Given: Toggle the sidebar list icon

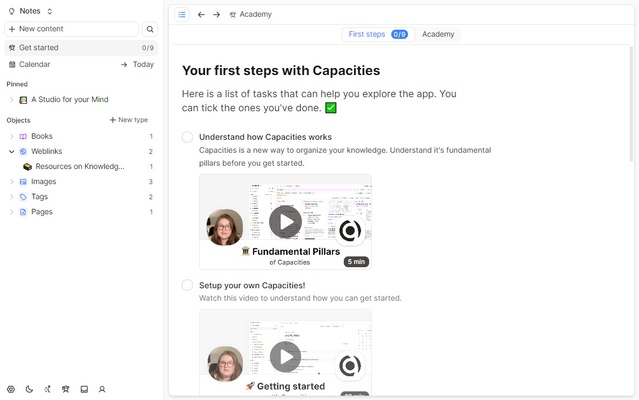Looking at the screenshot, I should pyautogui.click(x=181, y=15).
